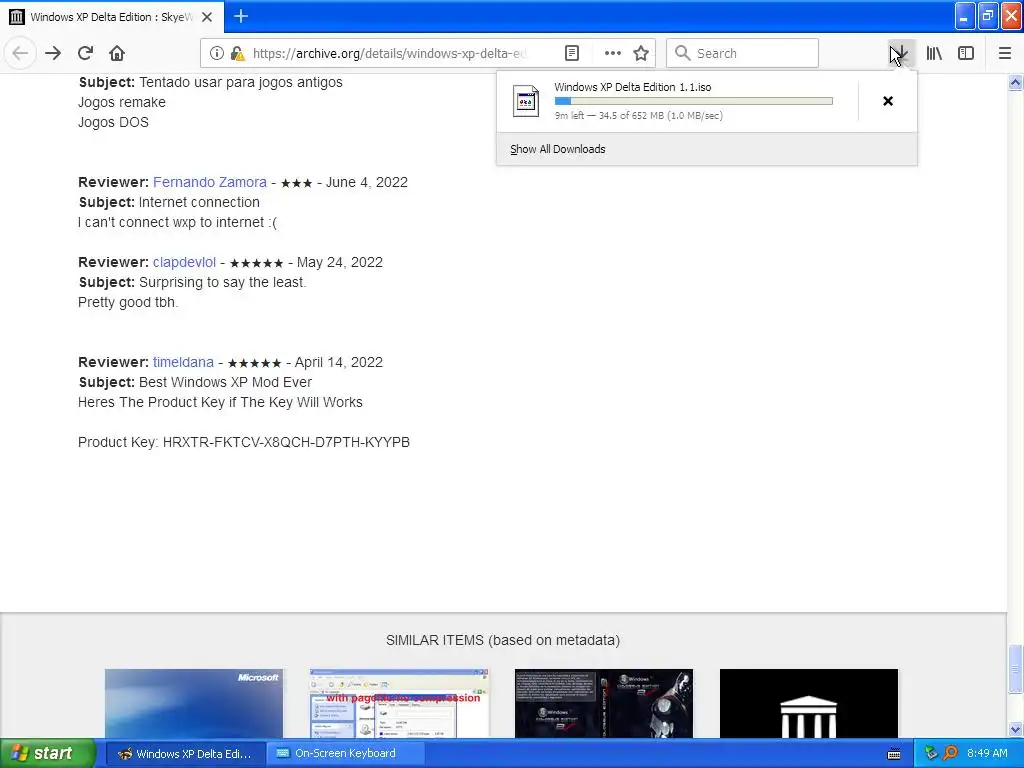
Task: Click the network status tray icon
Action: [931, 754]
